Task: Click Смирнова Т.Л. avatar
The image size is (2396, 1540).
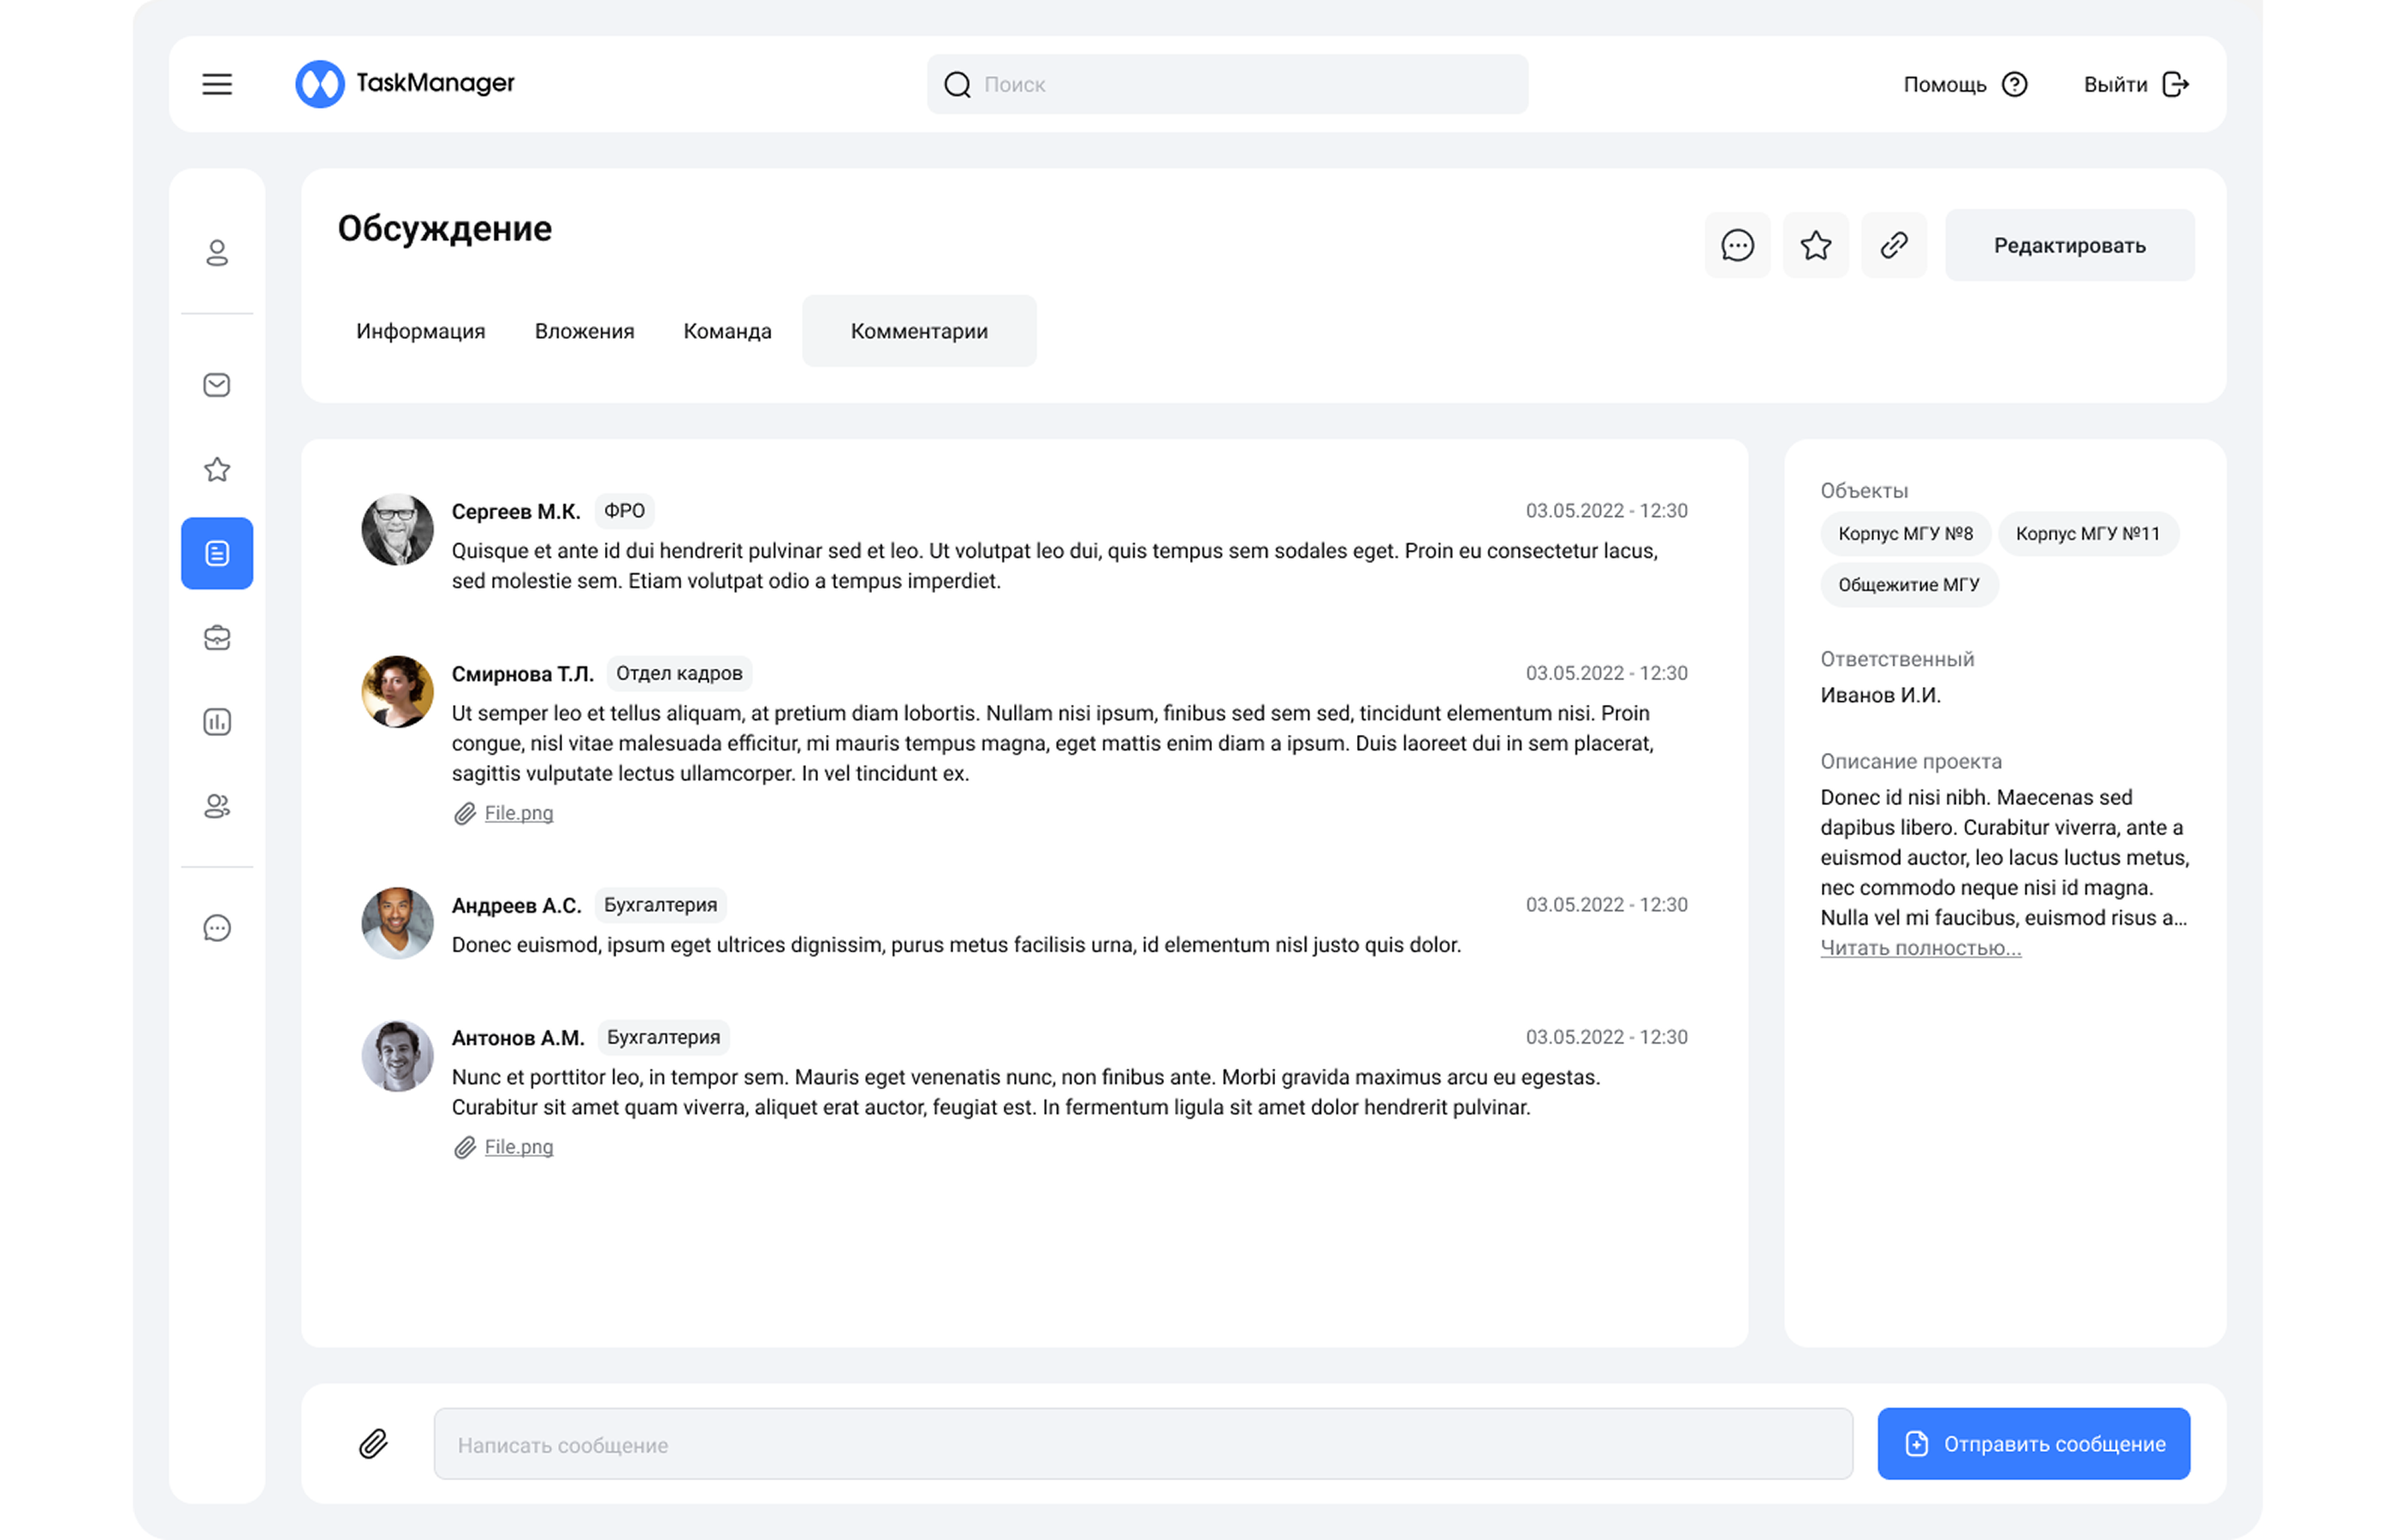Action: 397,691
